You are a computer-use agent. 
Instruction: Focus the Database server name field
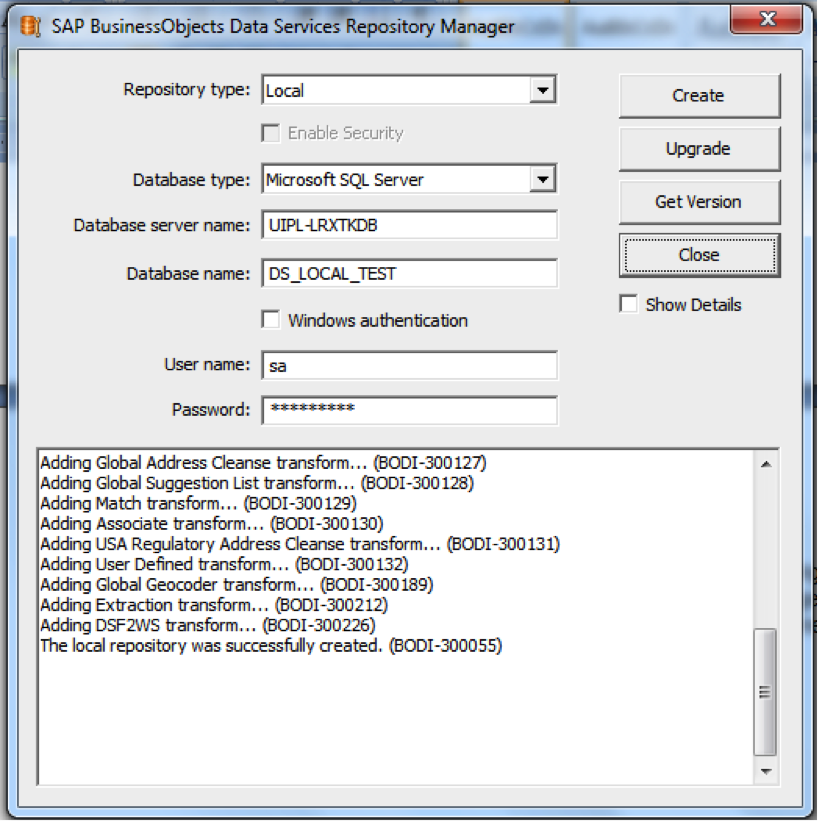click(410, 225)
